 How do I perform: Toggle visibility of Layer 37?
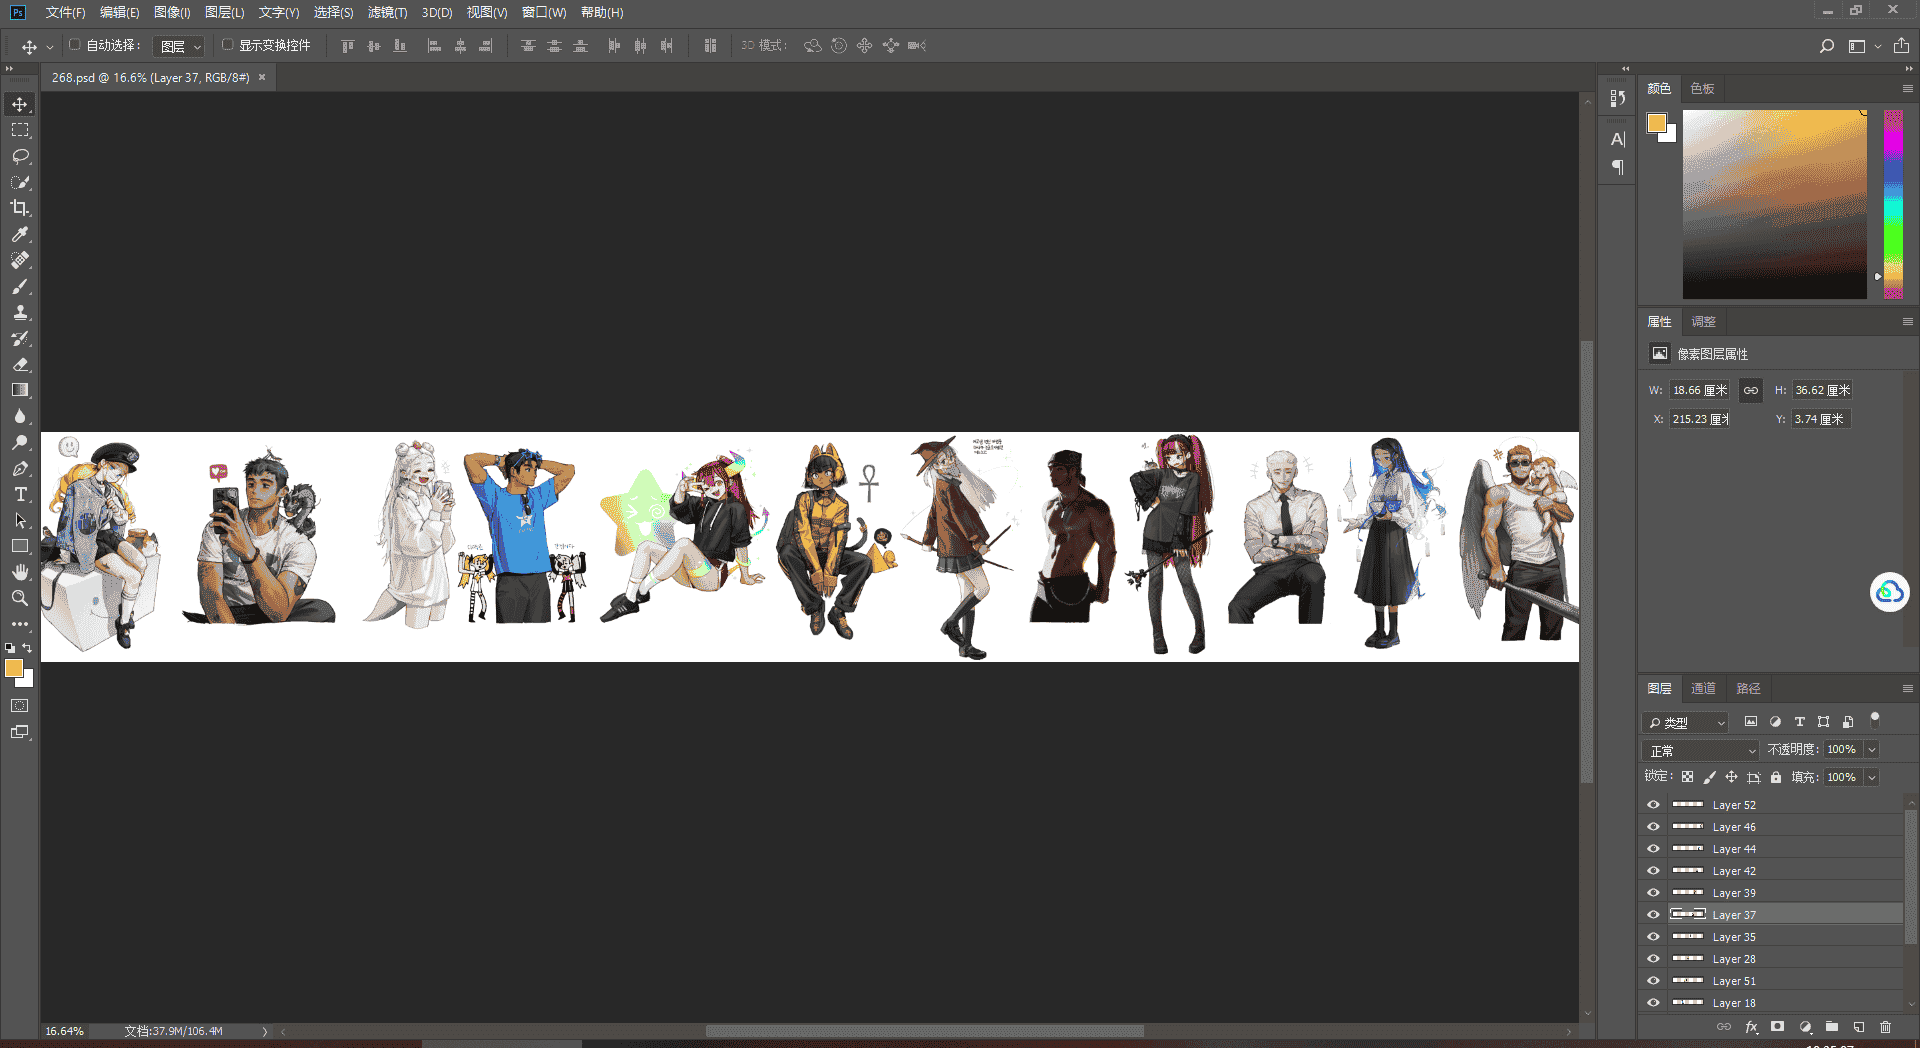1653,915
